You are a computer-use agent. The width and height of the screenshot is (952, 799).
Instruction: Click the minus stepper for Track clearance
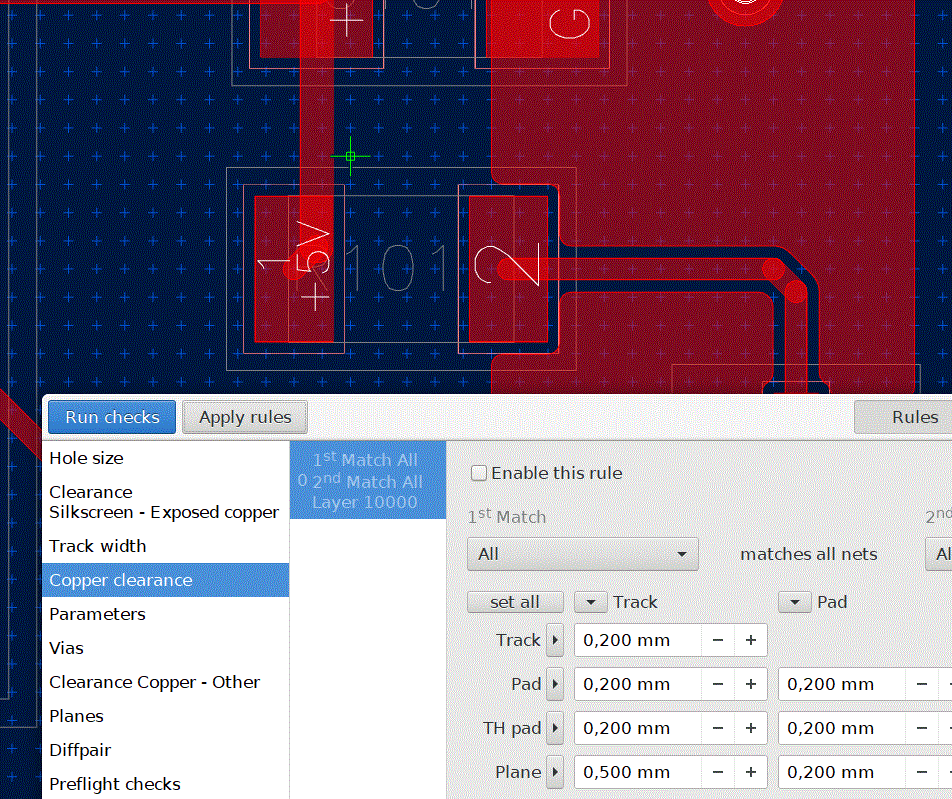pos(718,640)
